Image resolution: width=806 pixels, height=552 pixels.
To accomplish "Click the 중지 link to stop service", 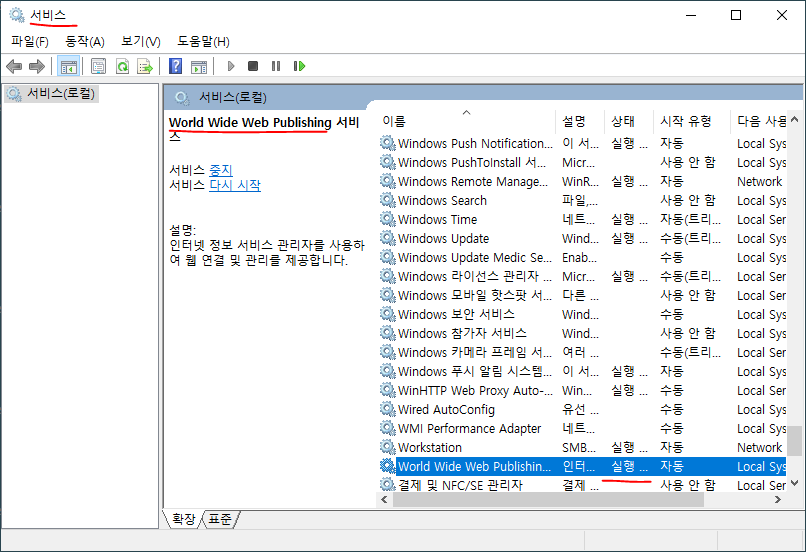I will coord(221,170).
